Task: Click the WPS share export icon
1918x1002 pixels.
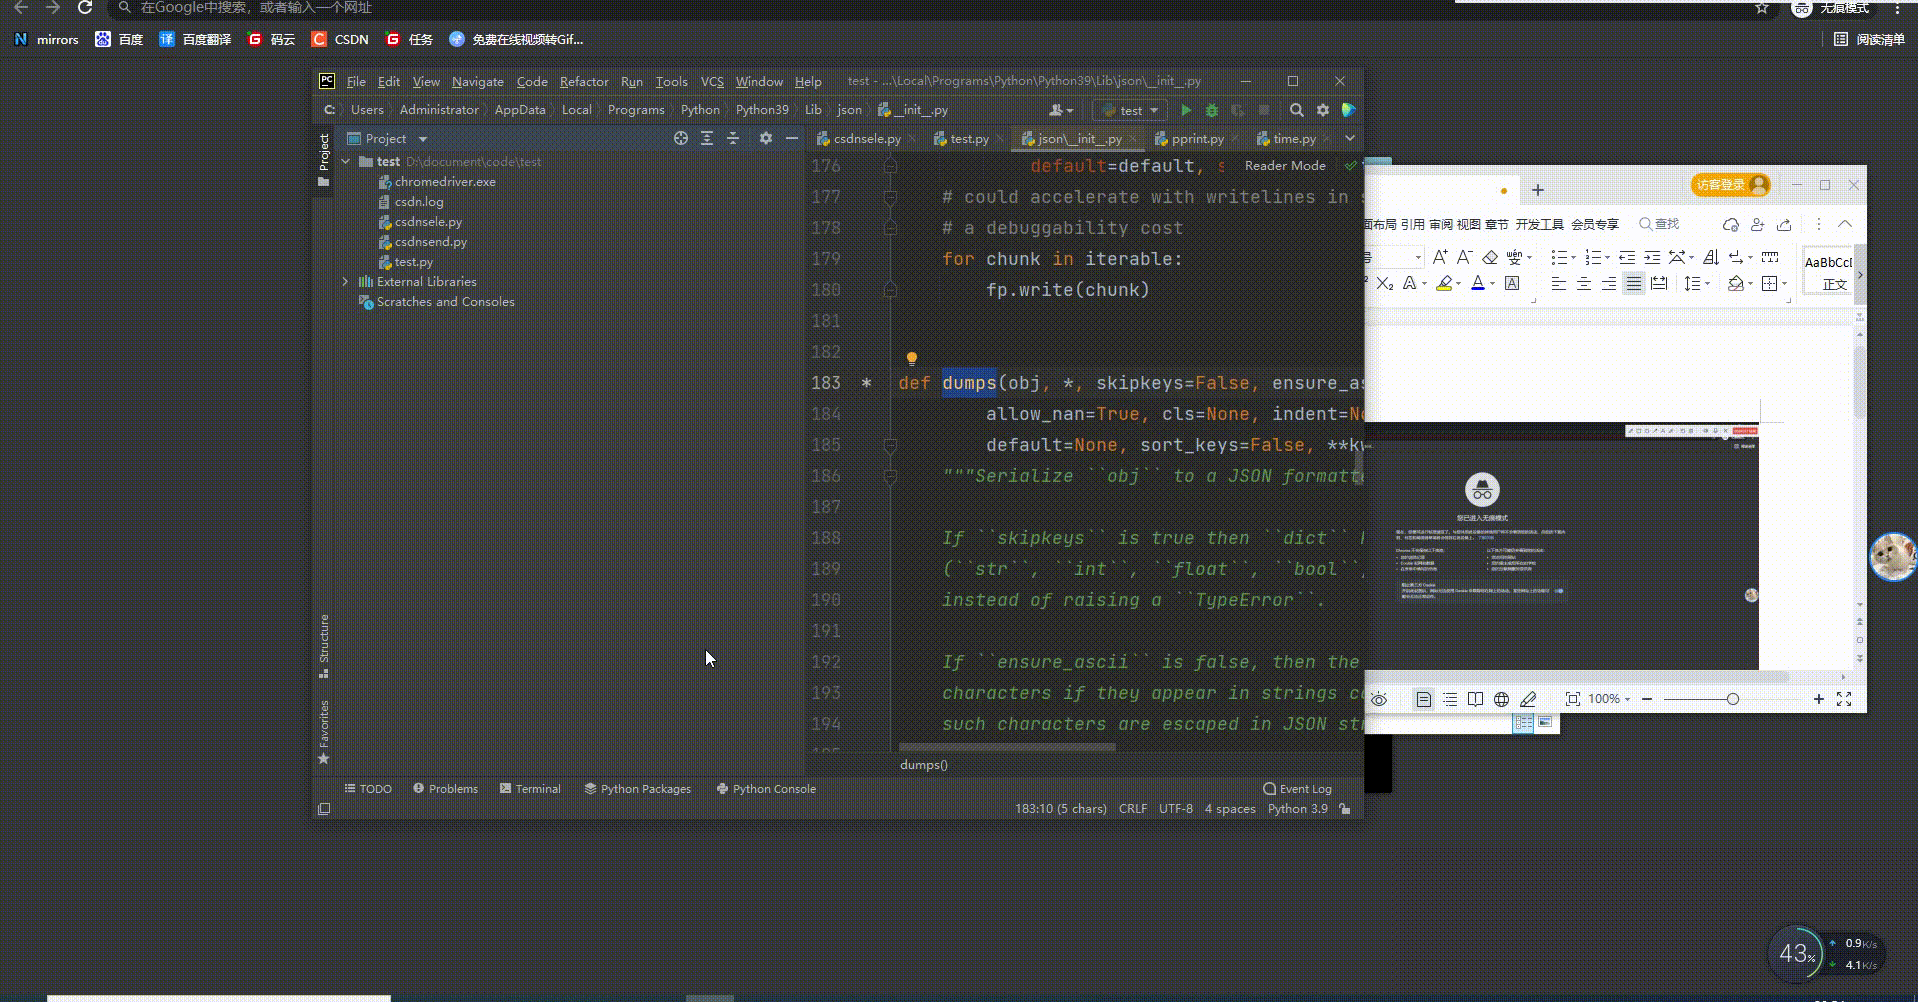Action: tap(1784, 224)
